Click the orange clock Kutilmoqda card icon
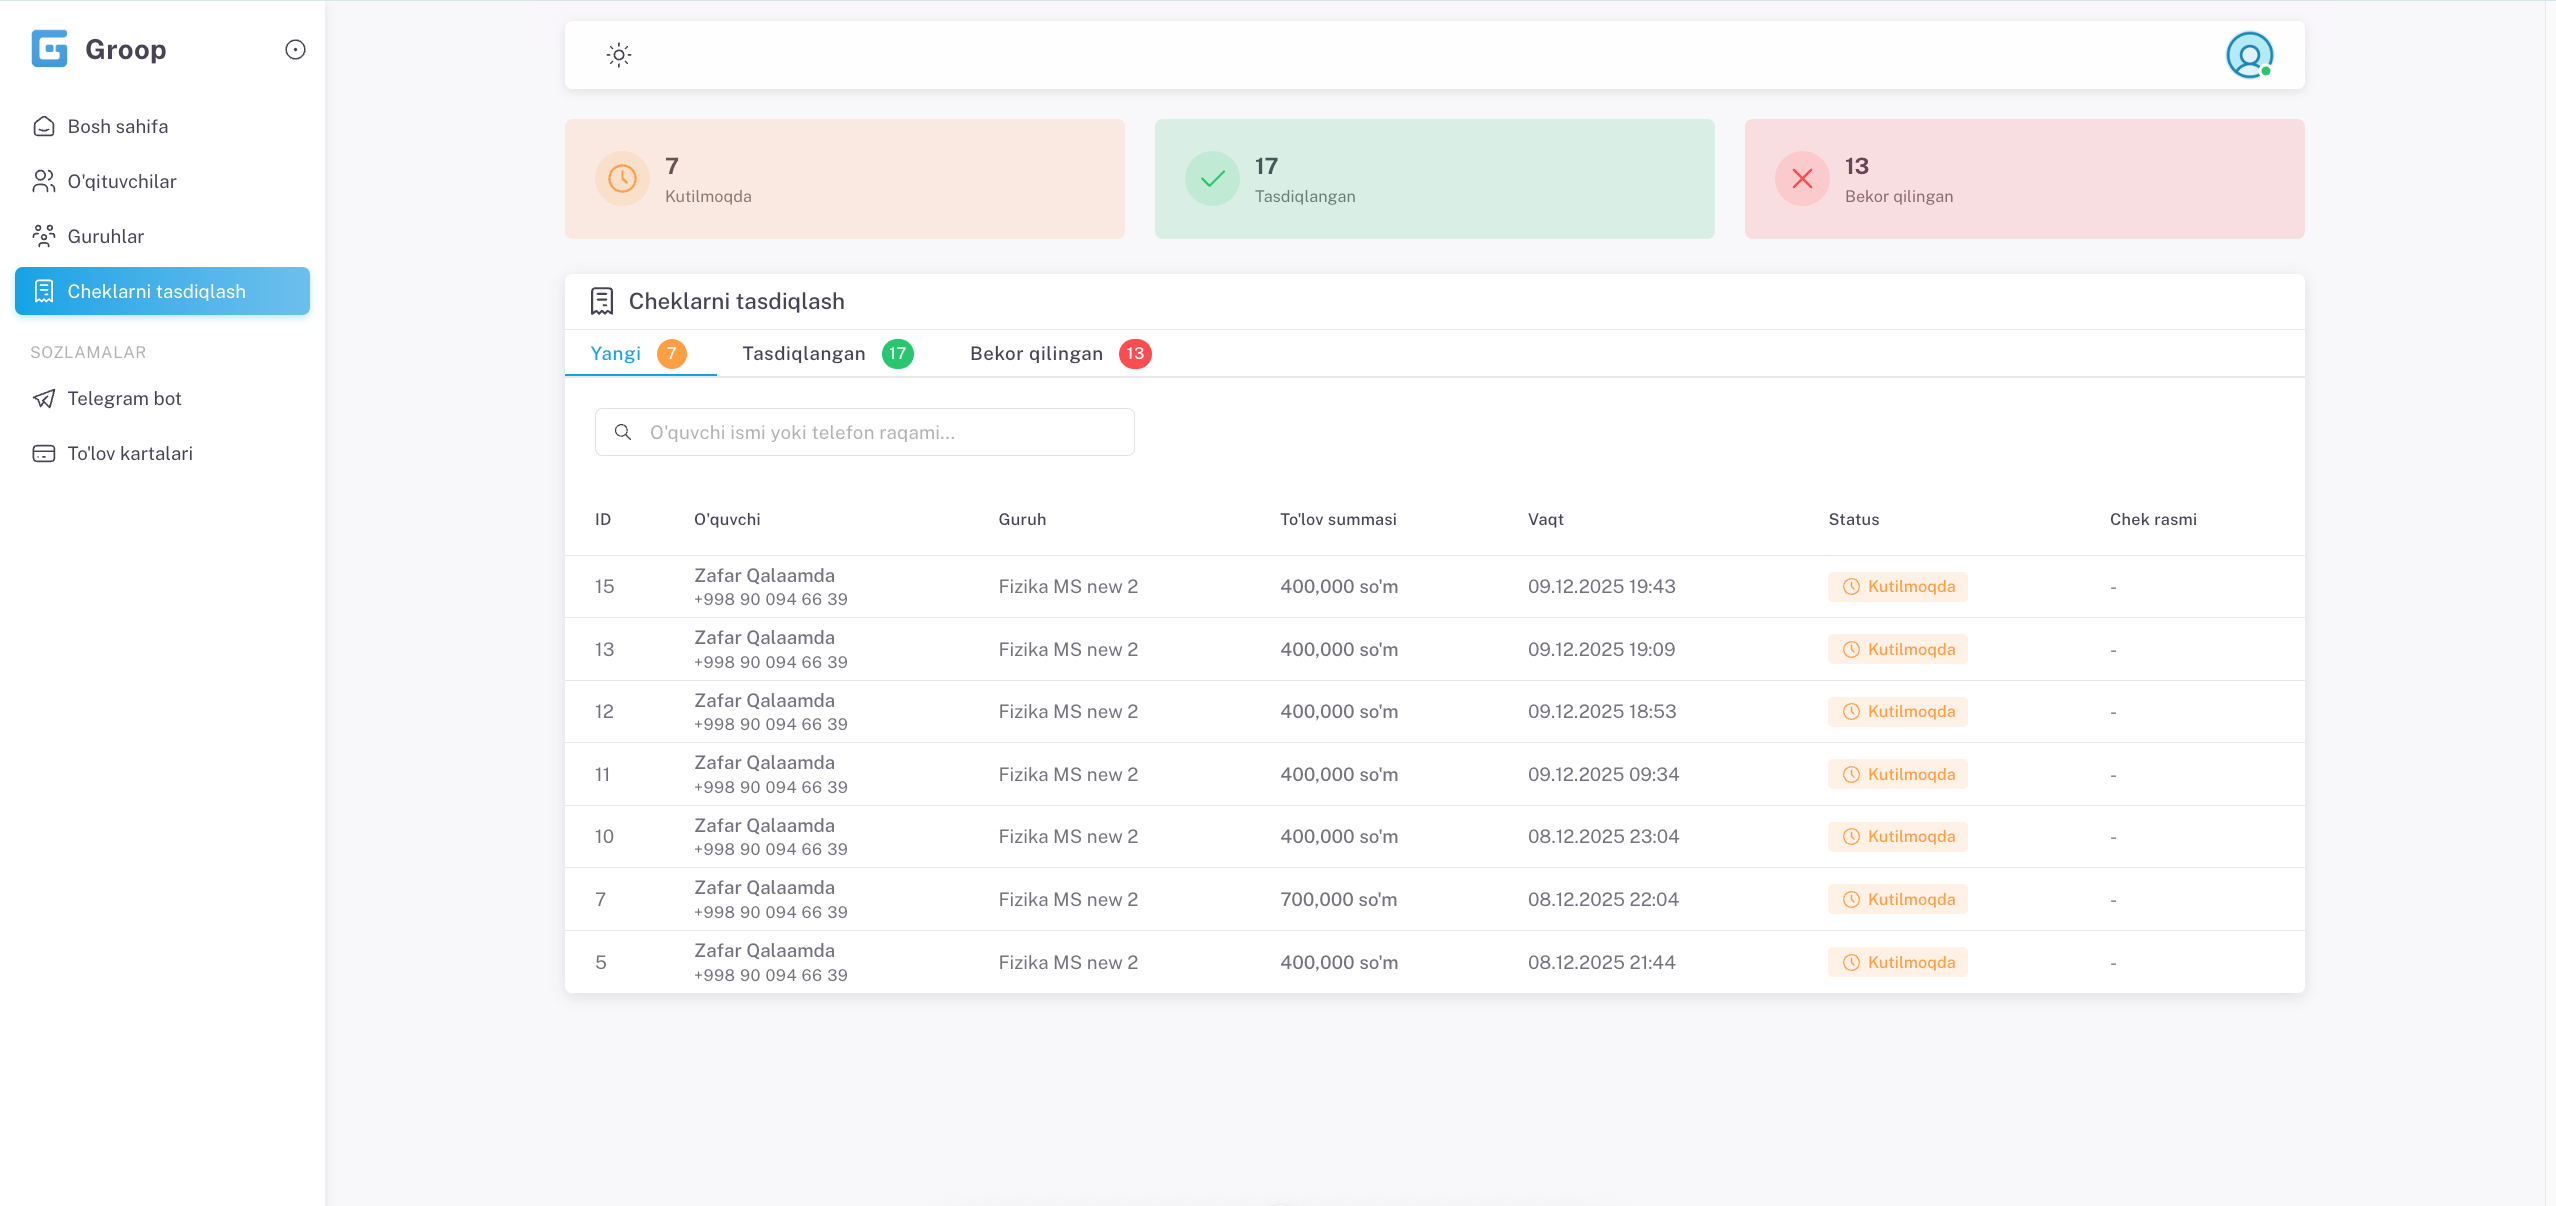This screenshot has height=1206, width=2556. (x=622, y=179)
